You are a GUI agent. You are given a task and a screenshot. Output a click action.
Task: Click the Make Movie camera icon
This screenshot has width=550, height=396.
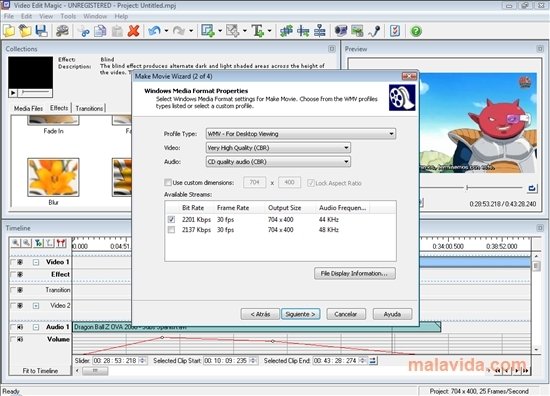pos(62,31)
